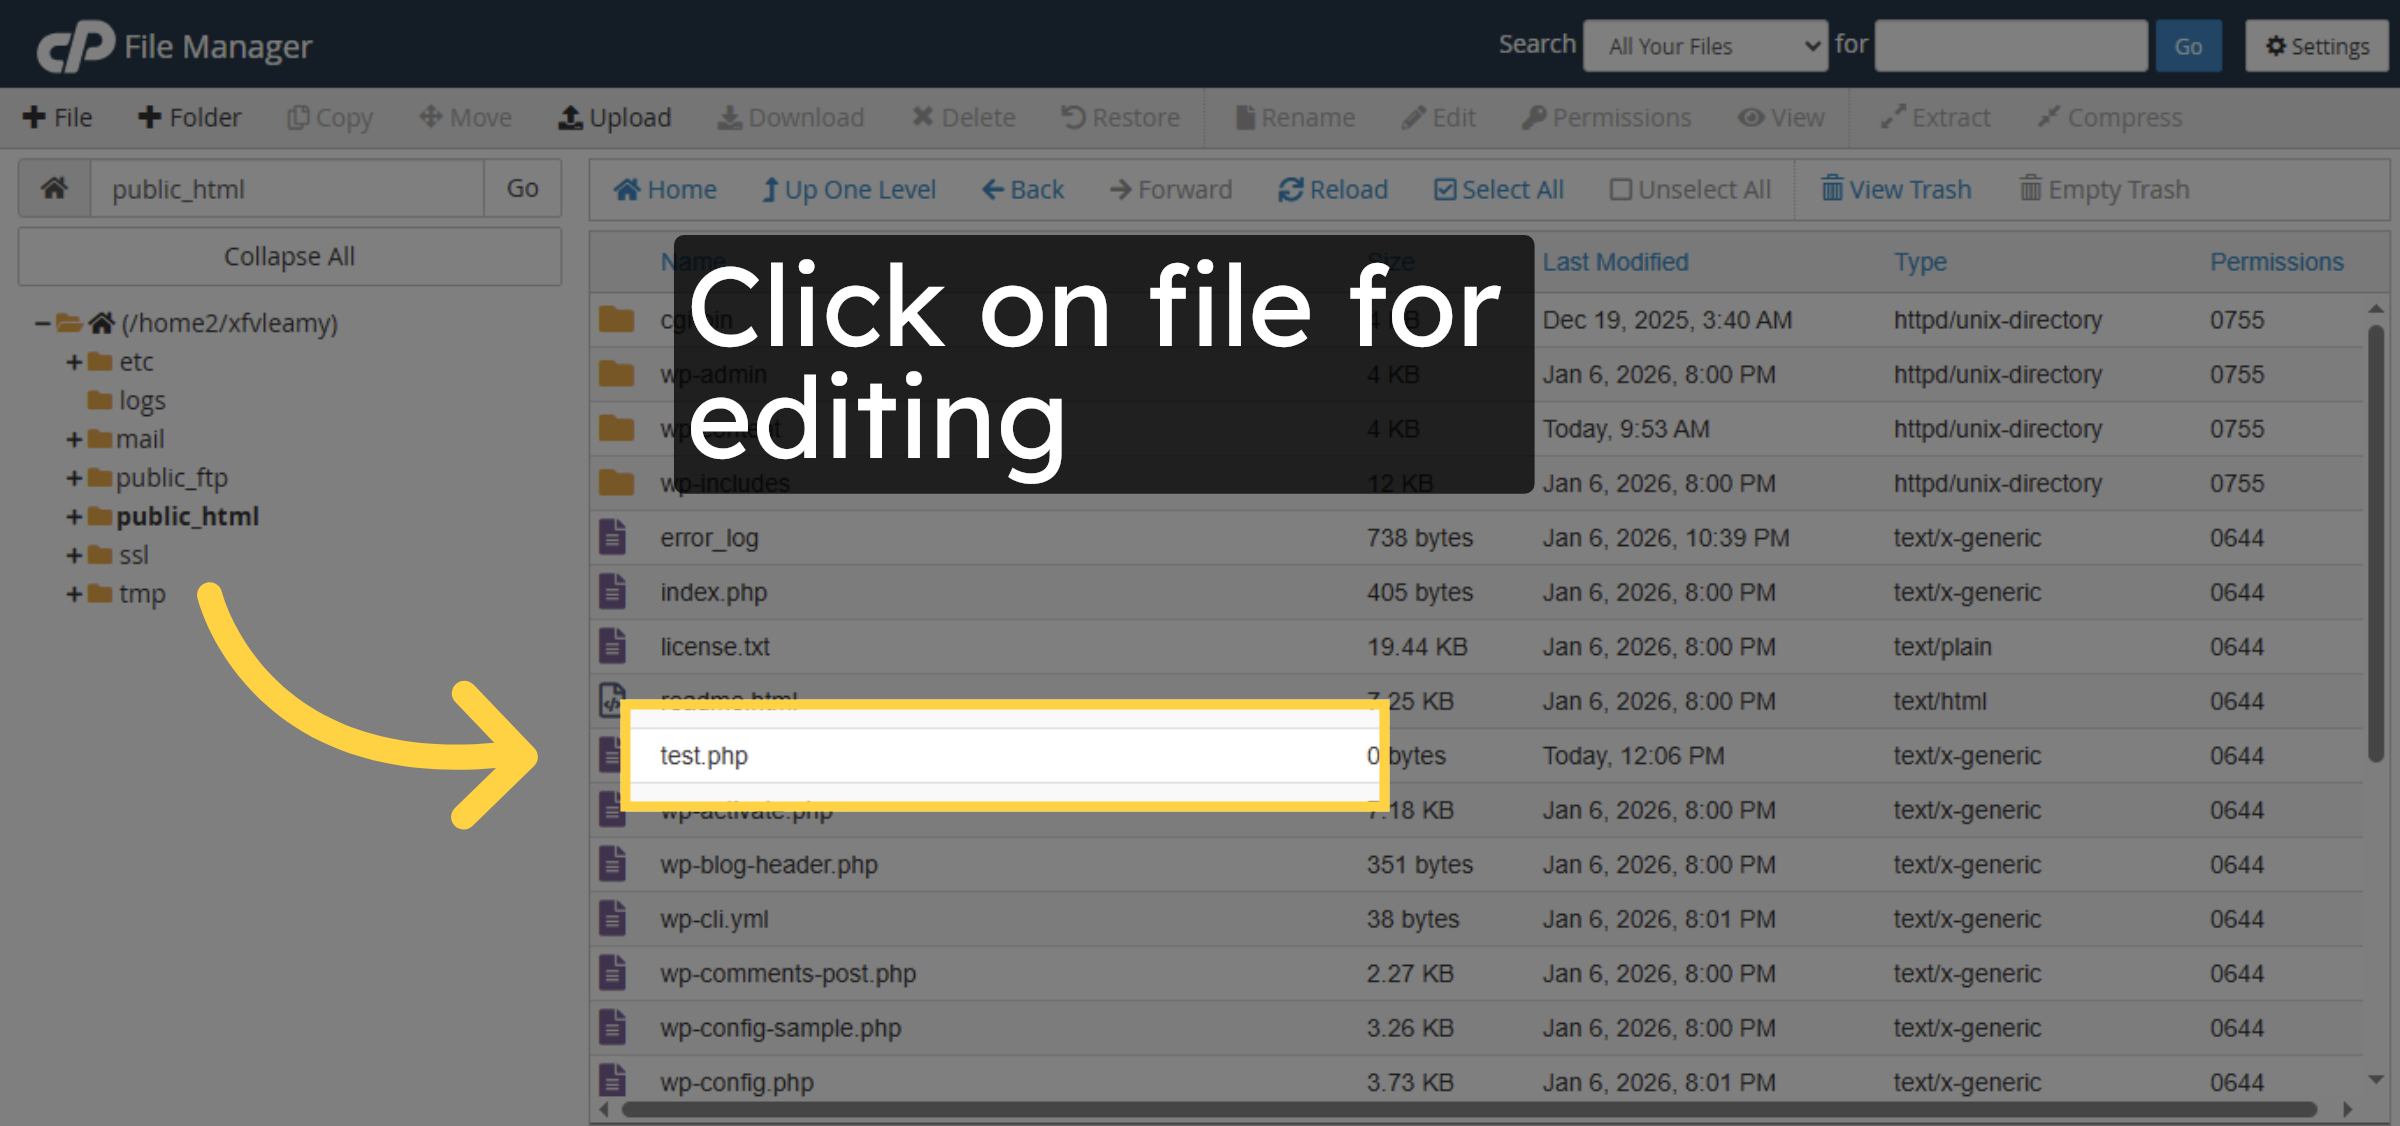Enable Select All for file list

[x=1498, y=189]
